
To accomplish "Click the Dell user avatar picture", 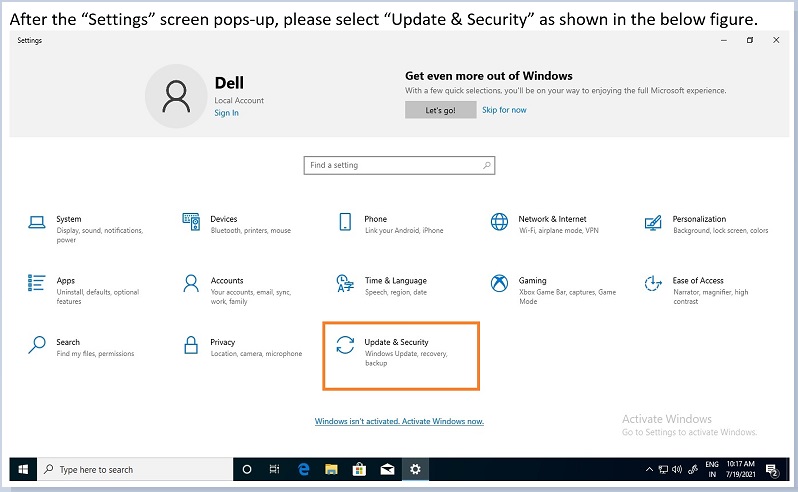I will [176, 96].
